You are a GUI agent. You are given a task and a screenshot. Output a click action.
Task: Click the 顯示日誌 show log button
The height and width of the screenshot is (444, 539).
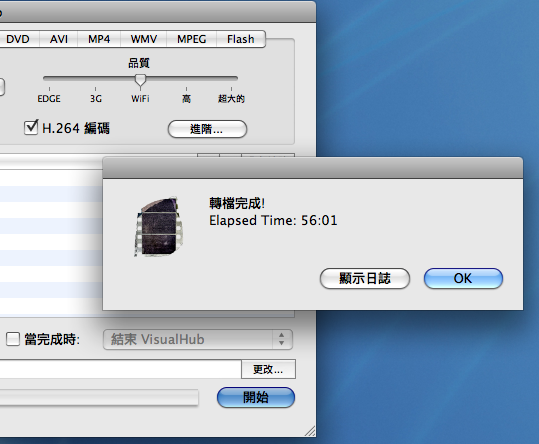365,278
